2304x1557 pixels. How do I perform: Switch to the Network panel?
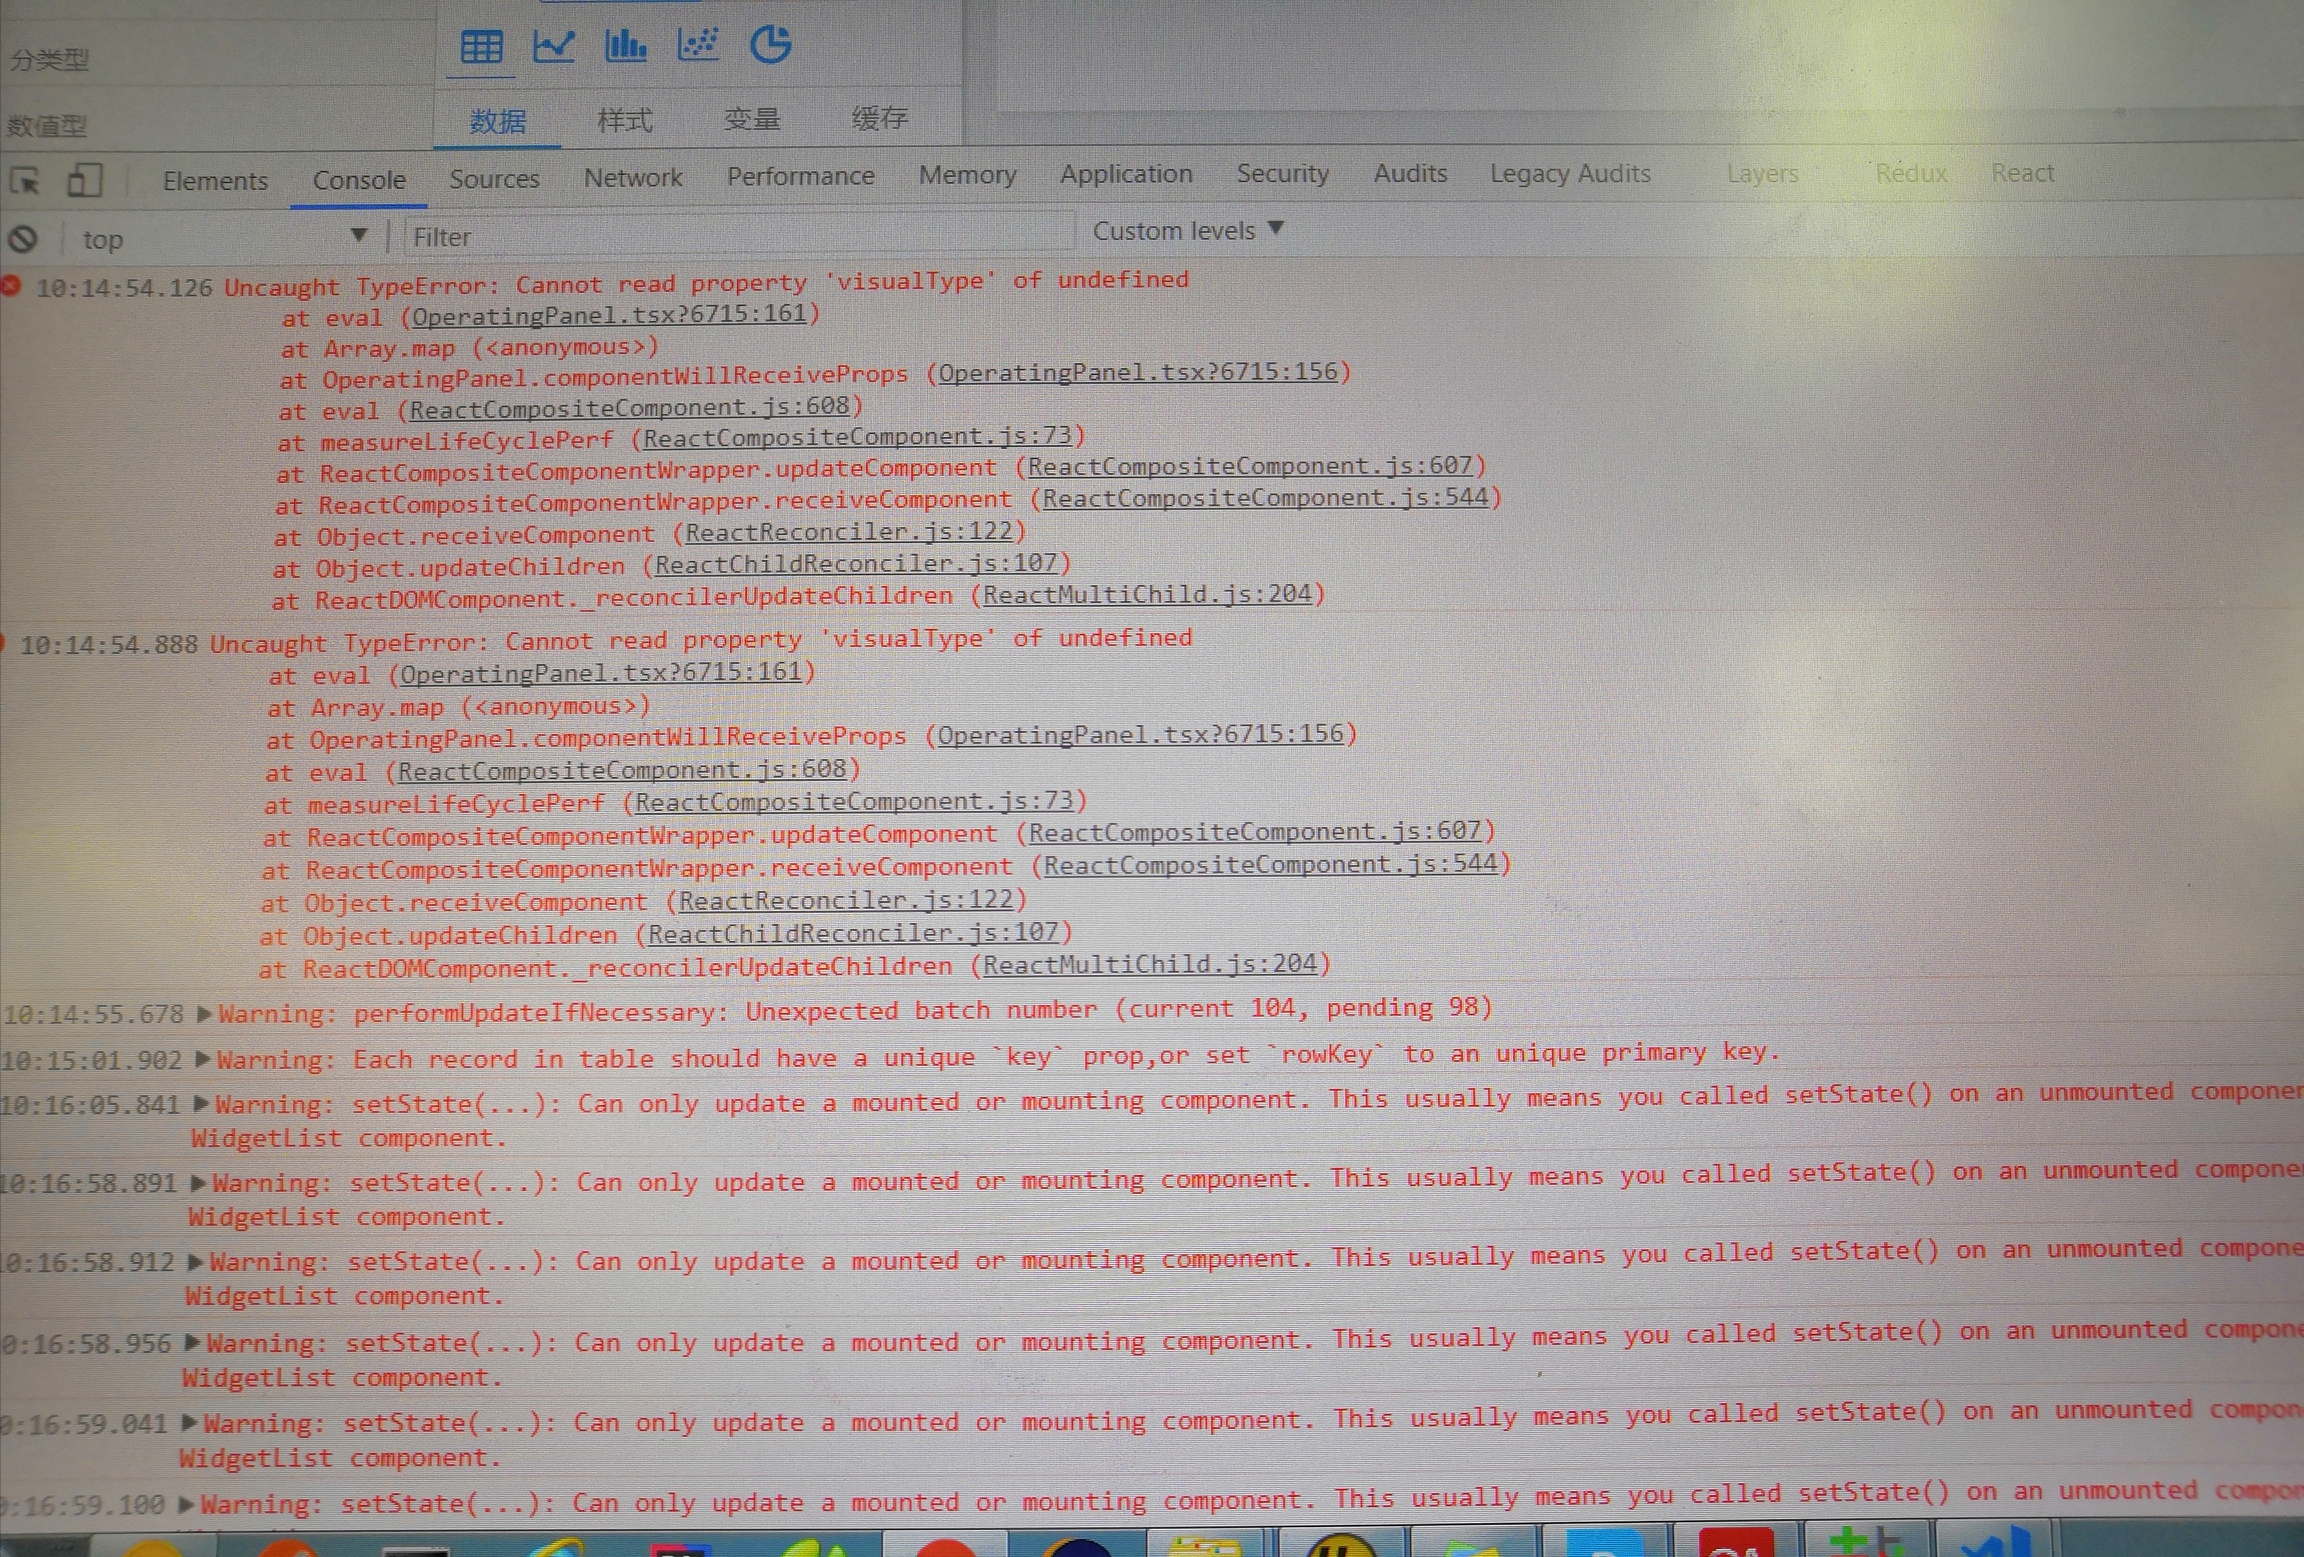pyautogui.click(x=633, y=178)
